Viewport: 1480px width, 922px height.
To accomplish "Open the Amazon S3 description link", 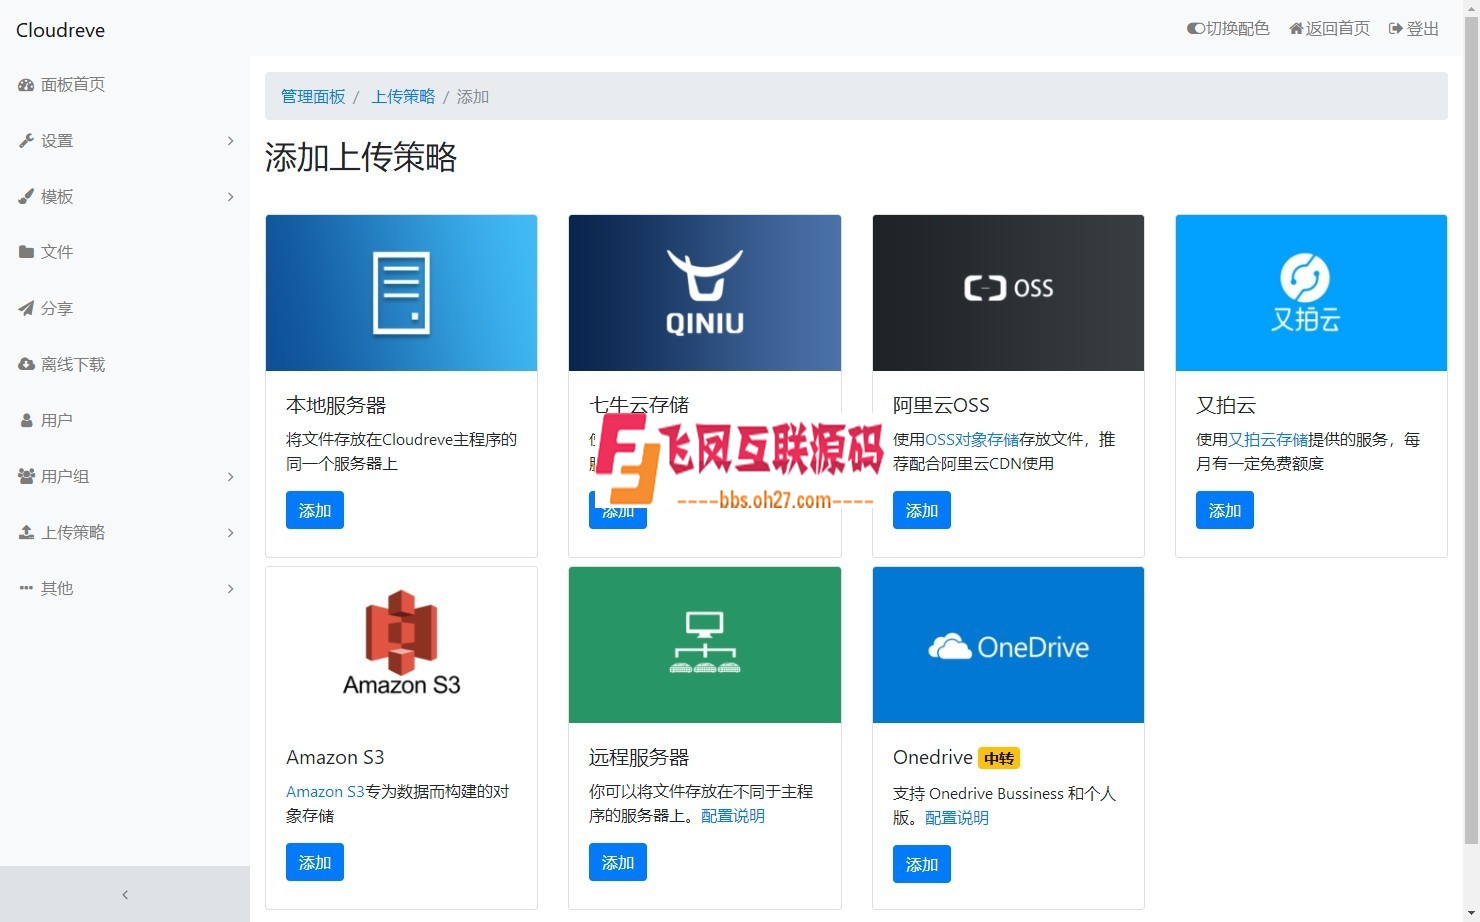I will 325,792.
